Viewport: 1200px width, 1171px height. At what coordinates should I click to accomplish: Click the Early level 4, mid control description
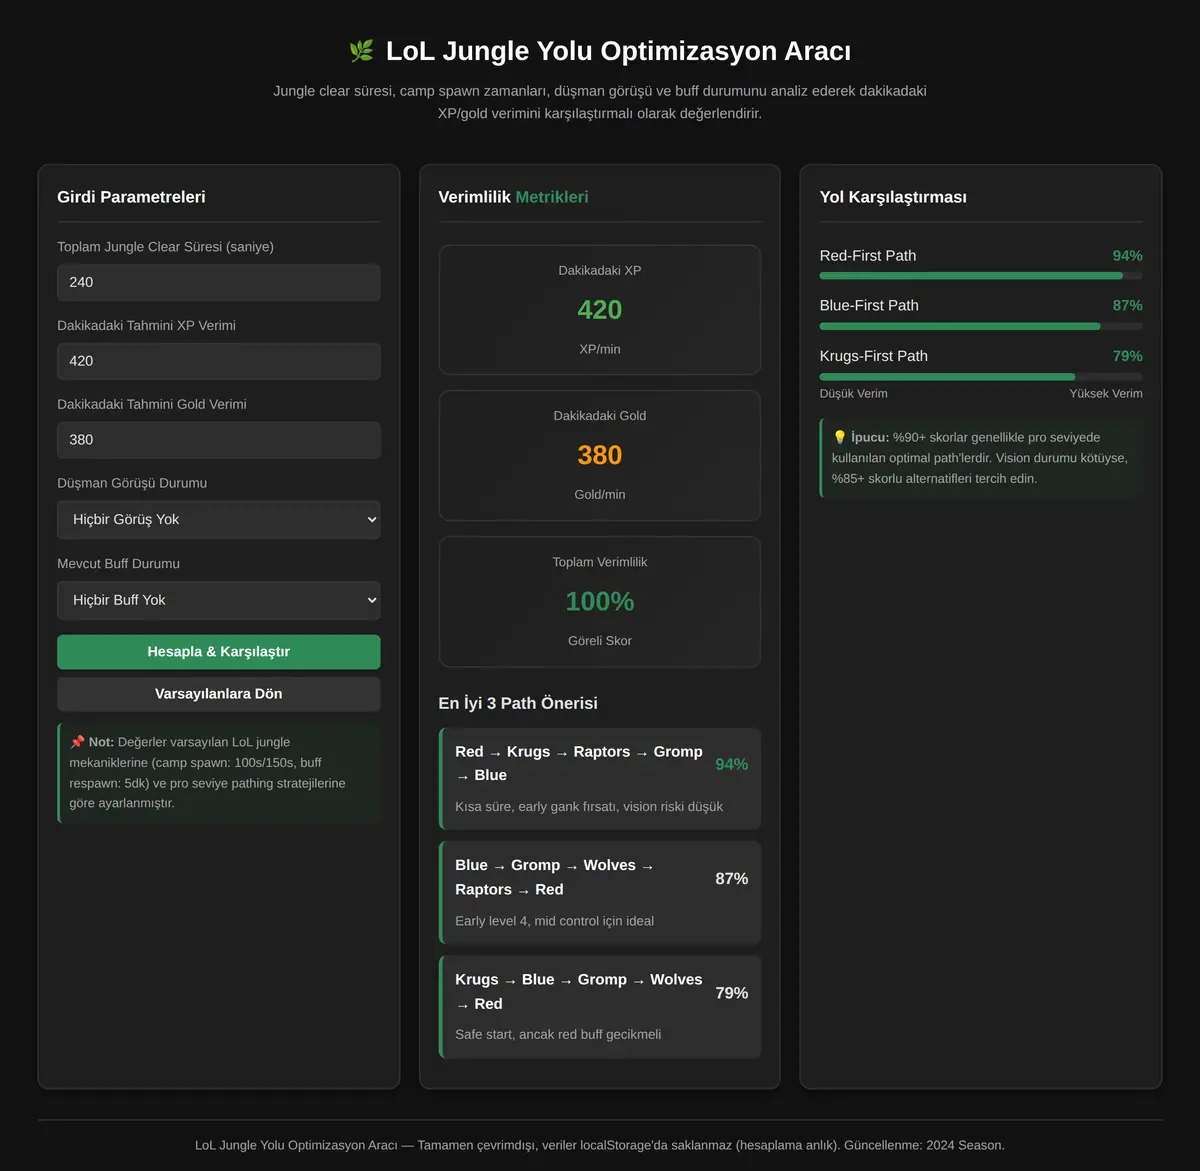click(555, 921)
